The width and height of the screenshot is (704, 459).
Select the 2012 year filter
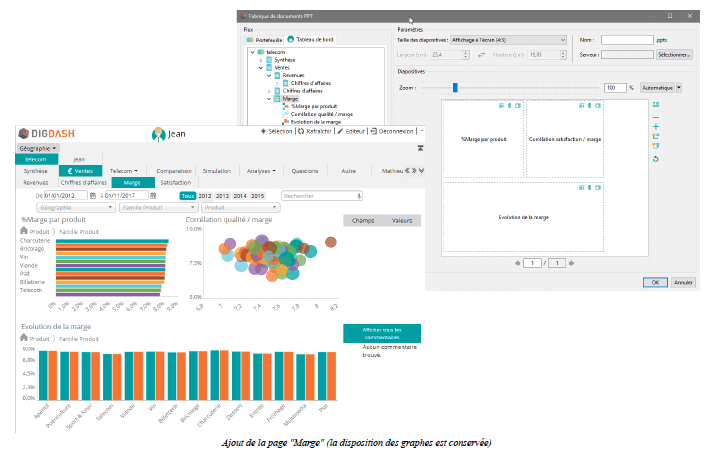click(205, 196)
